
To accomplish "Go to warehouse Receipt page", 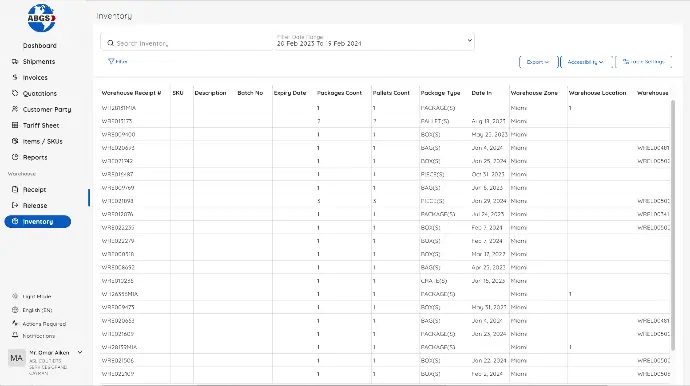I will coord(34,190).
